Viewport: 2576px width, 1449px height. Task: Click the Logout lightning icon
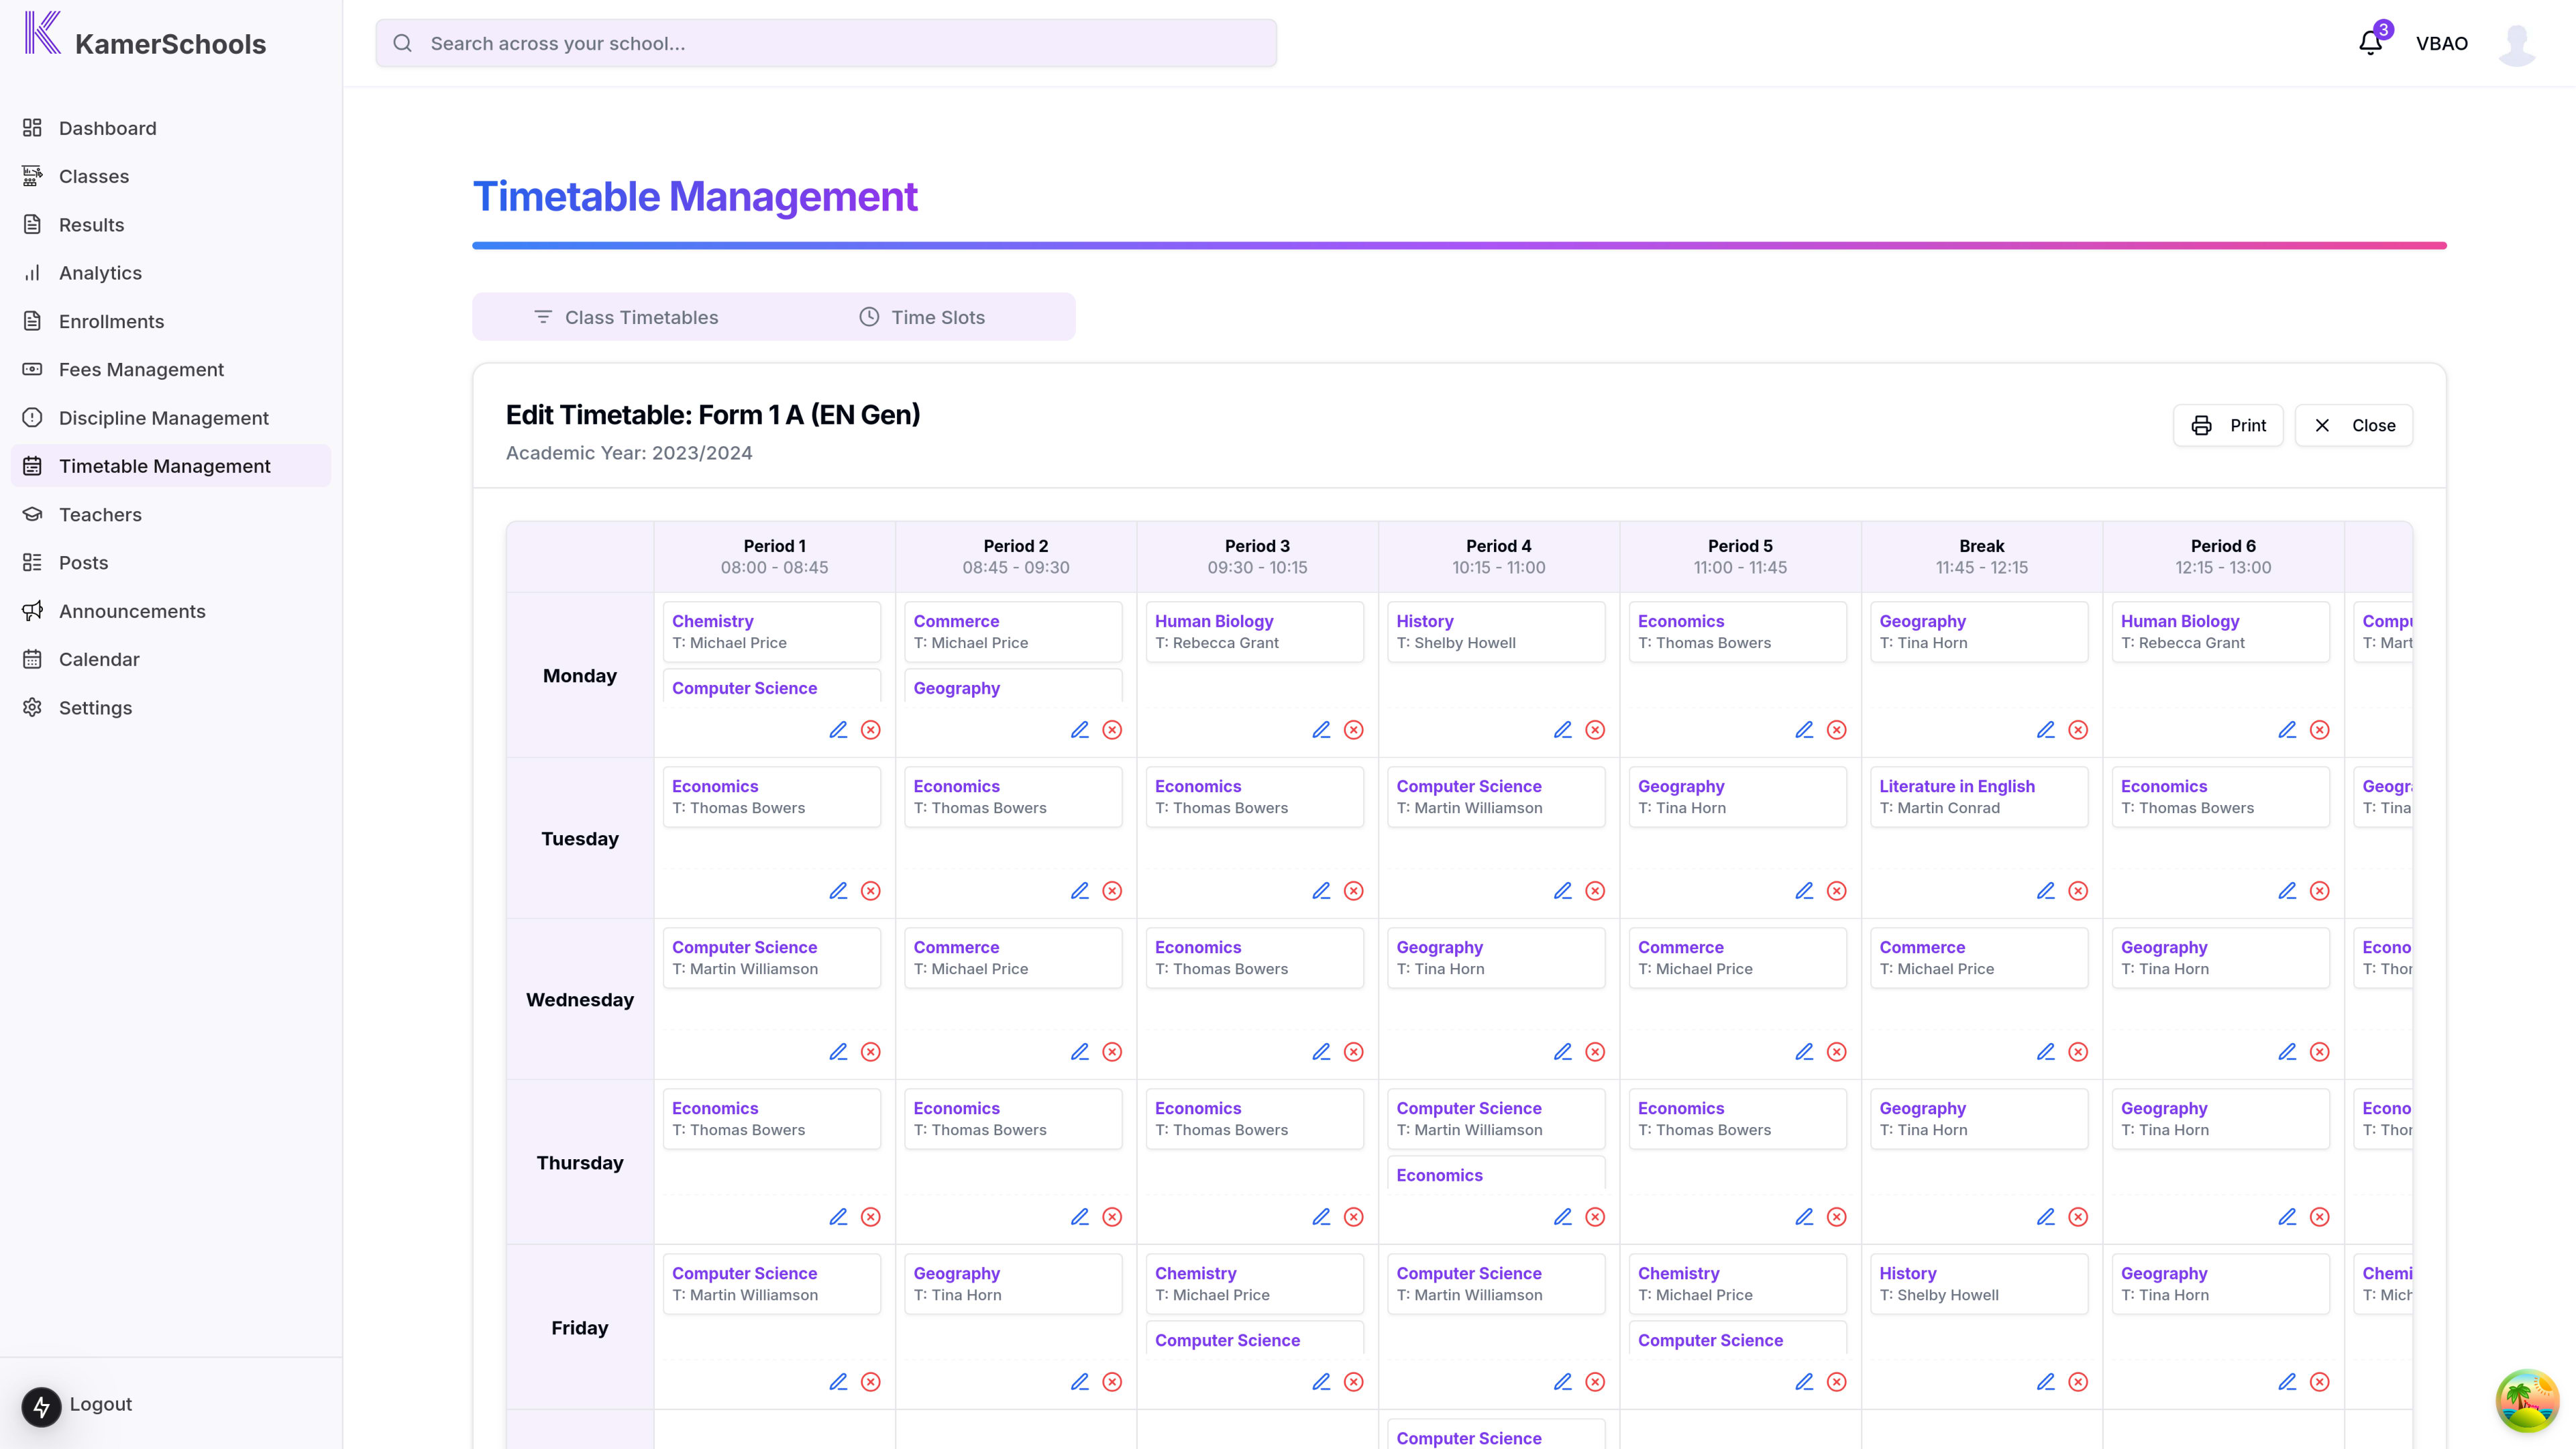[41, 1405]
